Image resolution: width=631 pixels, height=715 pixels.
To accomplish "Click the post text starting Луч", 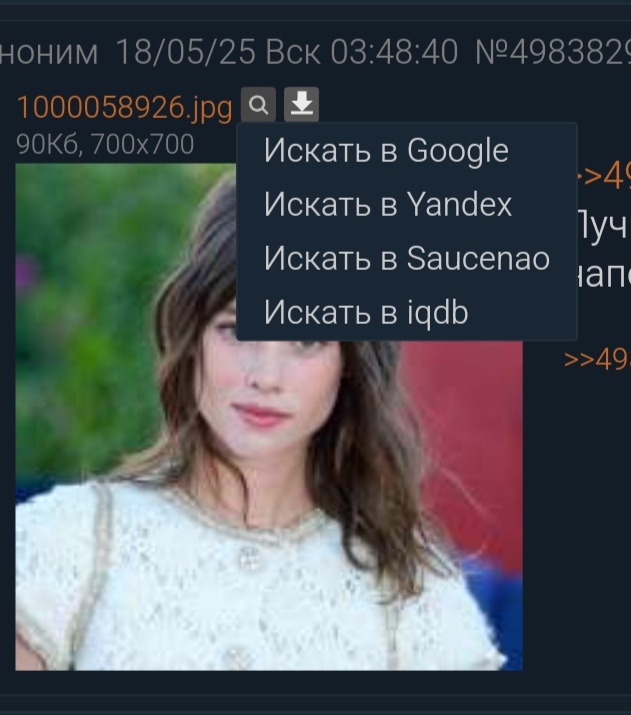I will pyautogui.click(x=604, y=226).
